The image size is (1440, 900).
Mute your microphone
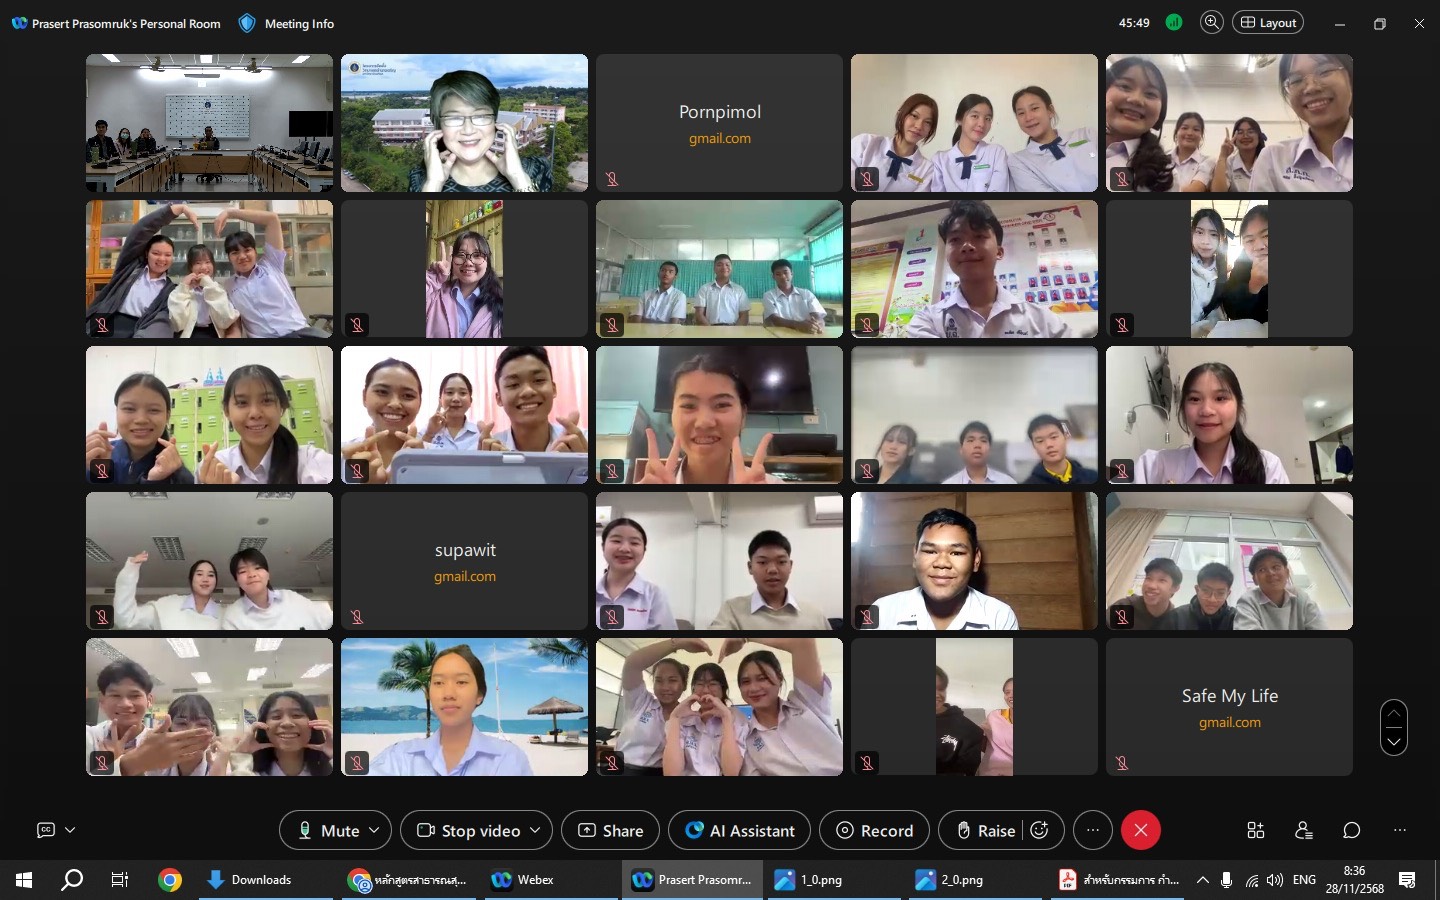(x=328, y=830)
